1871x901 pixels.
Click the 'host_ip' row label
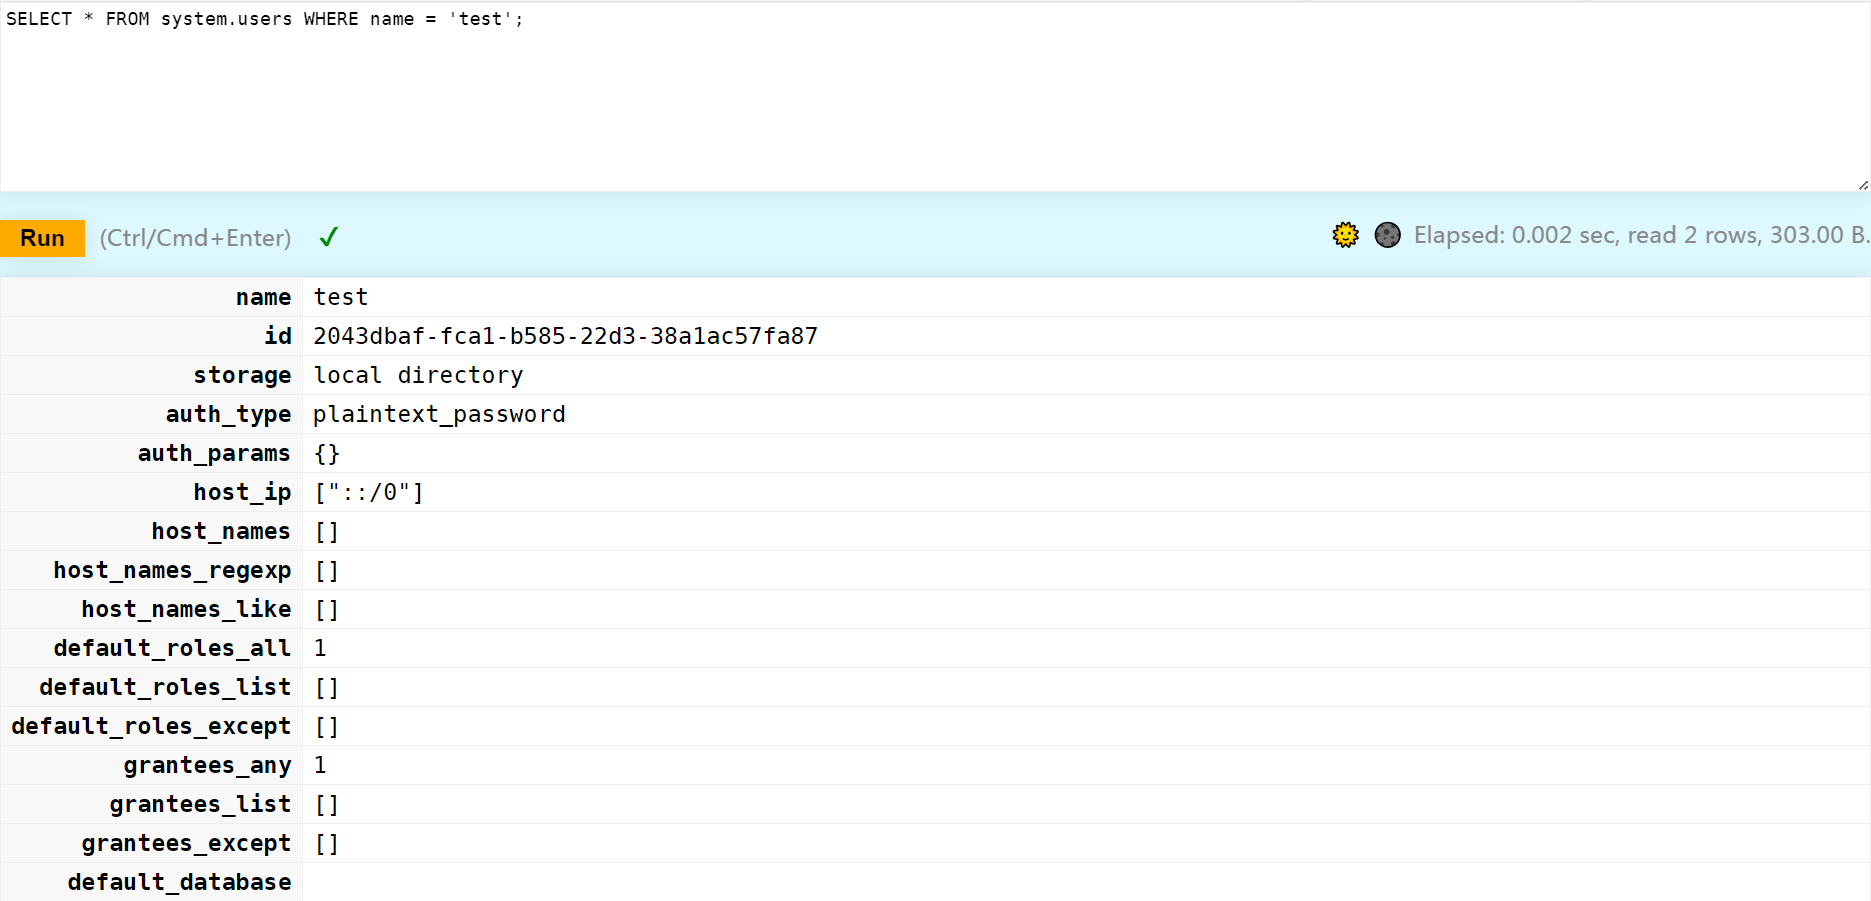click(x=242, y=492)
